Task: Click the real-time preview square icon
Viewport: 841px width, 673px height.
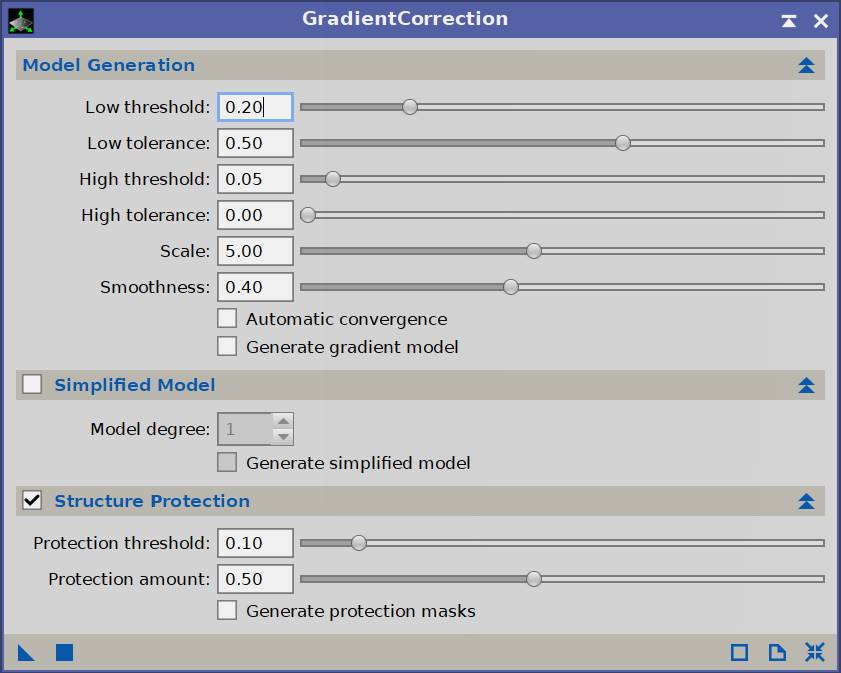Action: click(x=740, y=653)
